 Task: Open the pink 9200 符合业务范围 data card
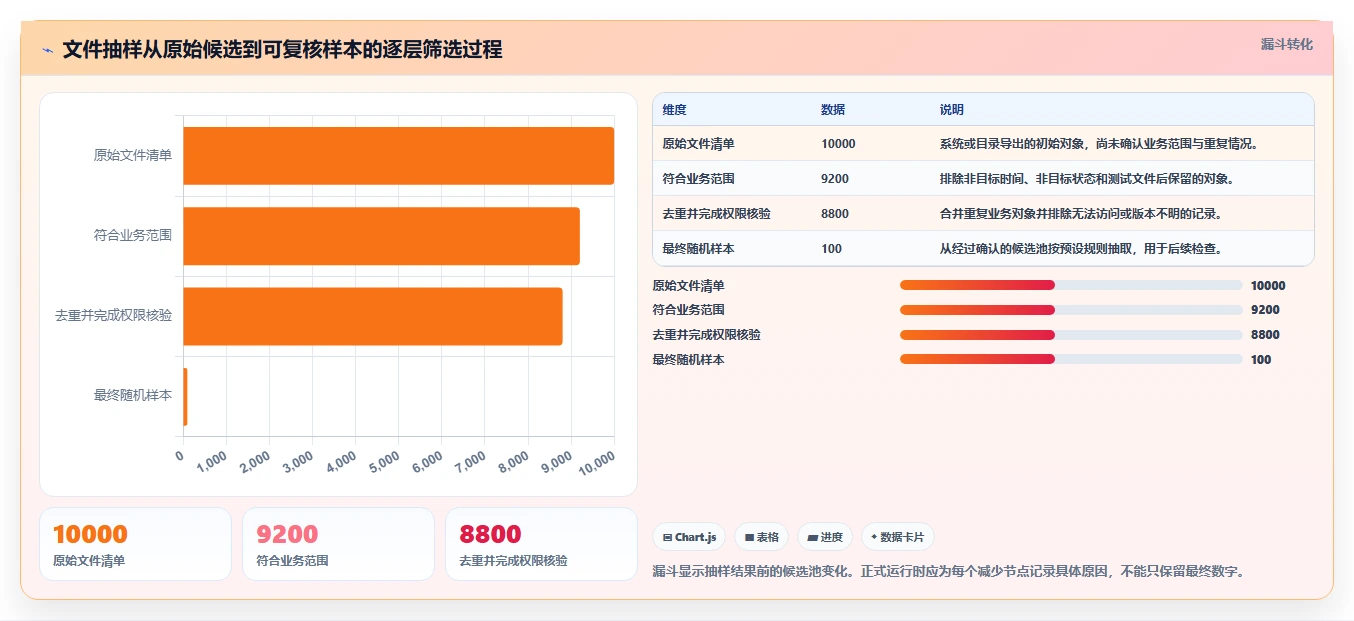pyautogui.click(x=338, y=544)
